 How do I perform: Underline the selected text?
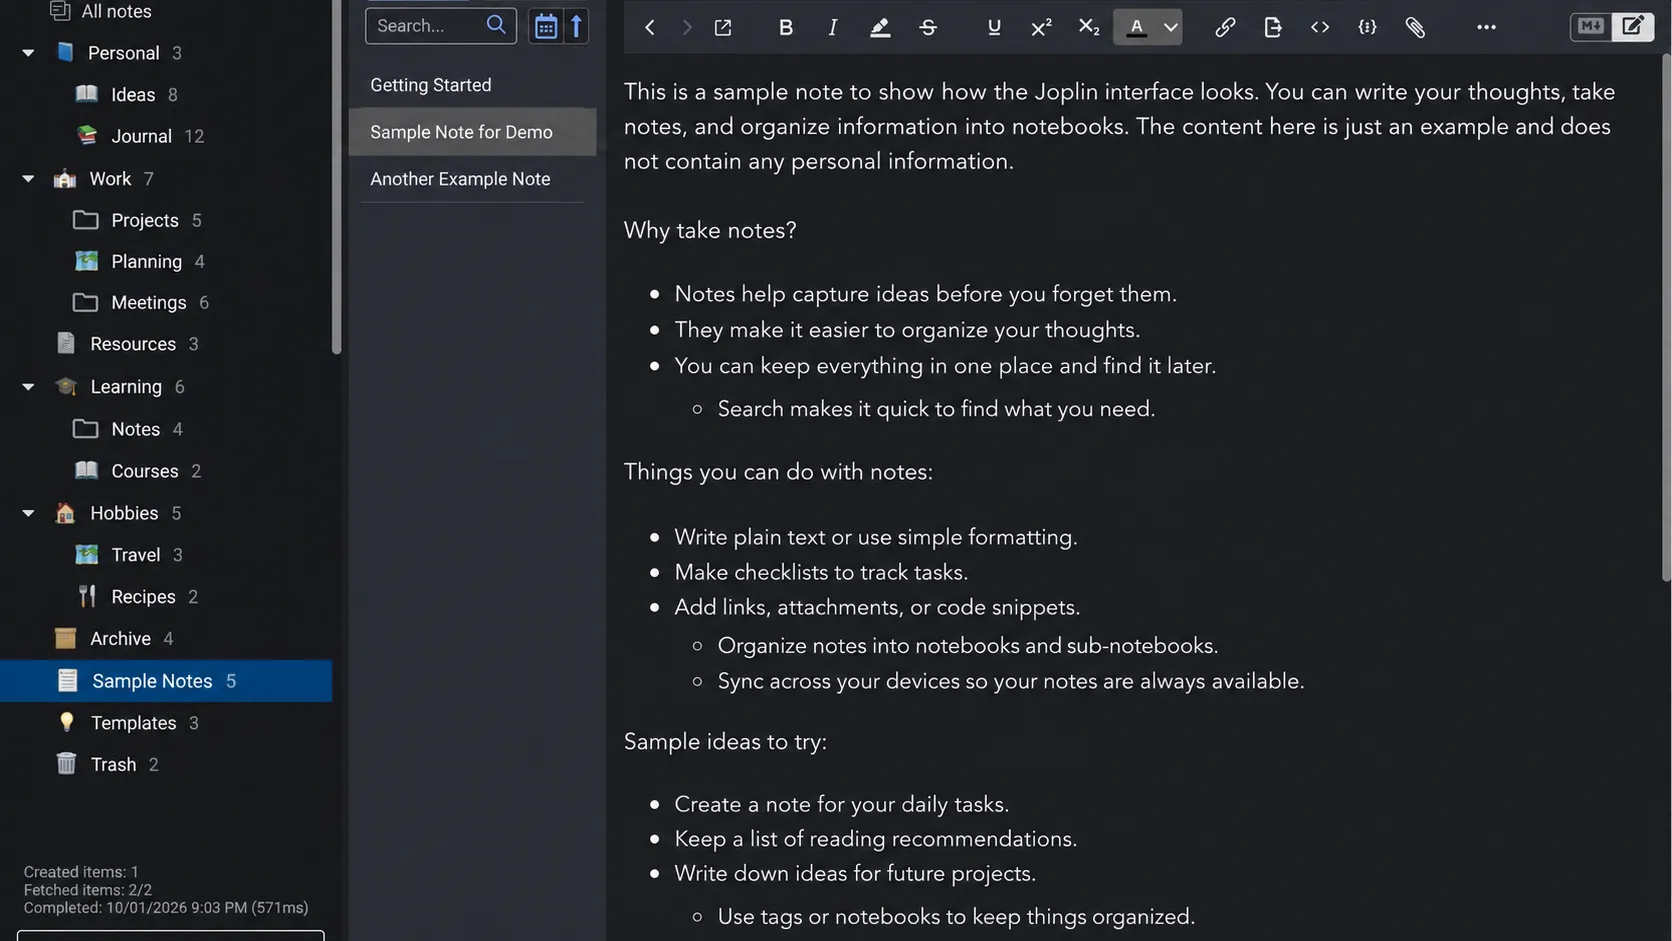(x=993, y=27)
